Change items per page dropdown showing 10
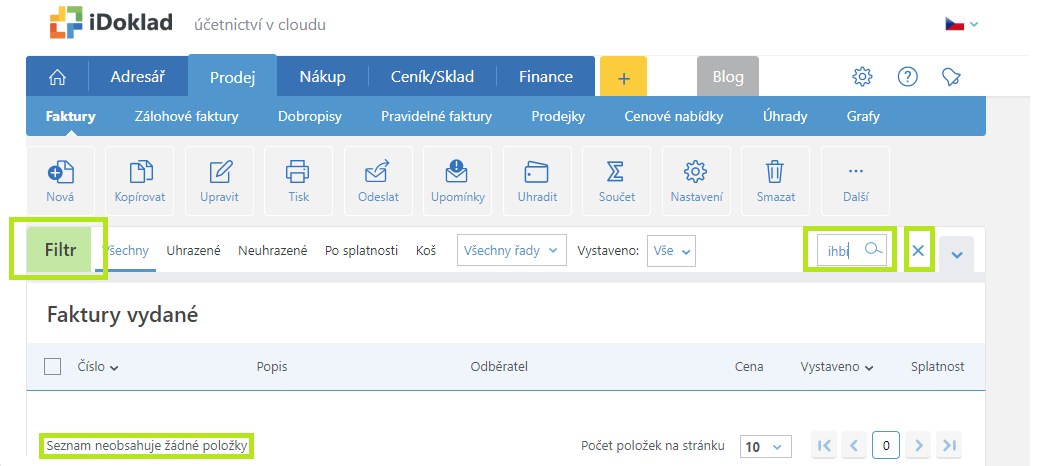Image resolution: width=1051 pixels, height=466 pixels. (x=765, y=447)
